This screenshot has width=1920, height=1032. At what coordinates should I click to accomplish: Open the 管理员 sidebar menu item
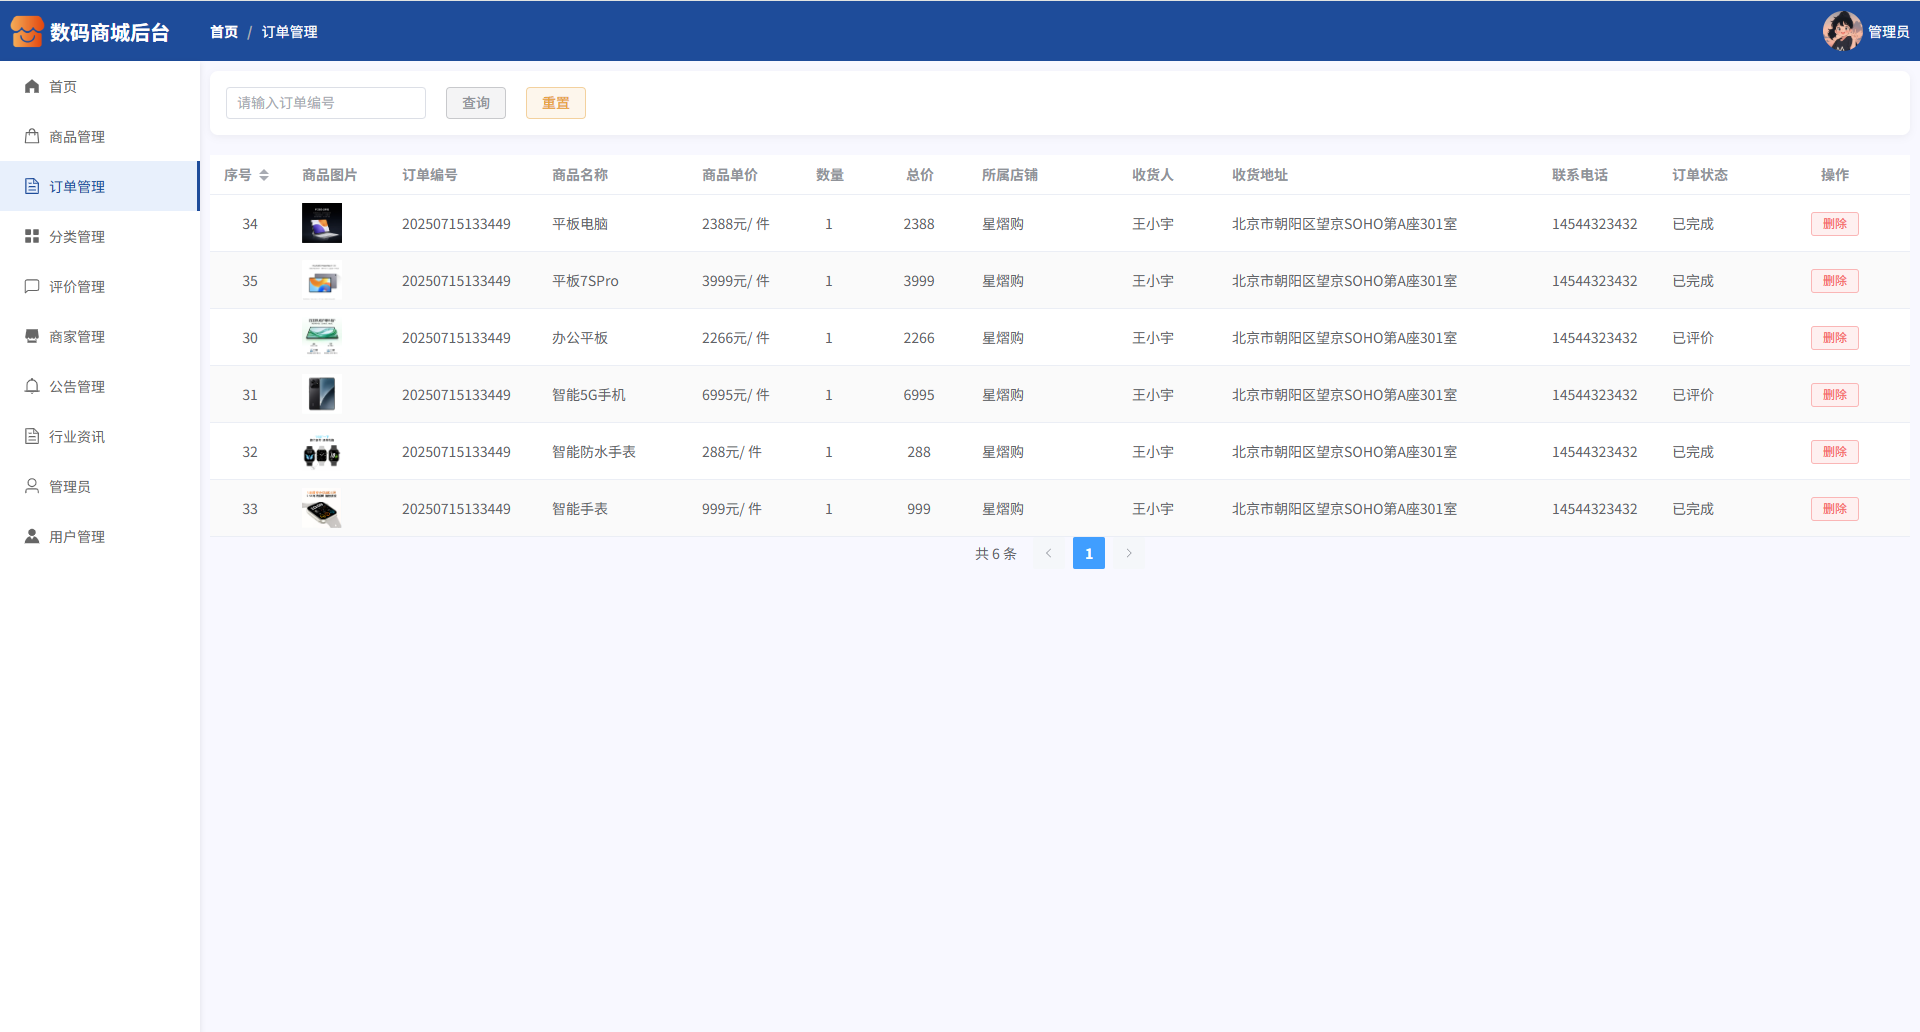70,487
